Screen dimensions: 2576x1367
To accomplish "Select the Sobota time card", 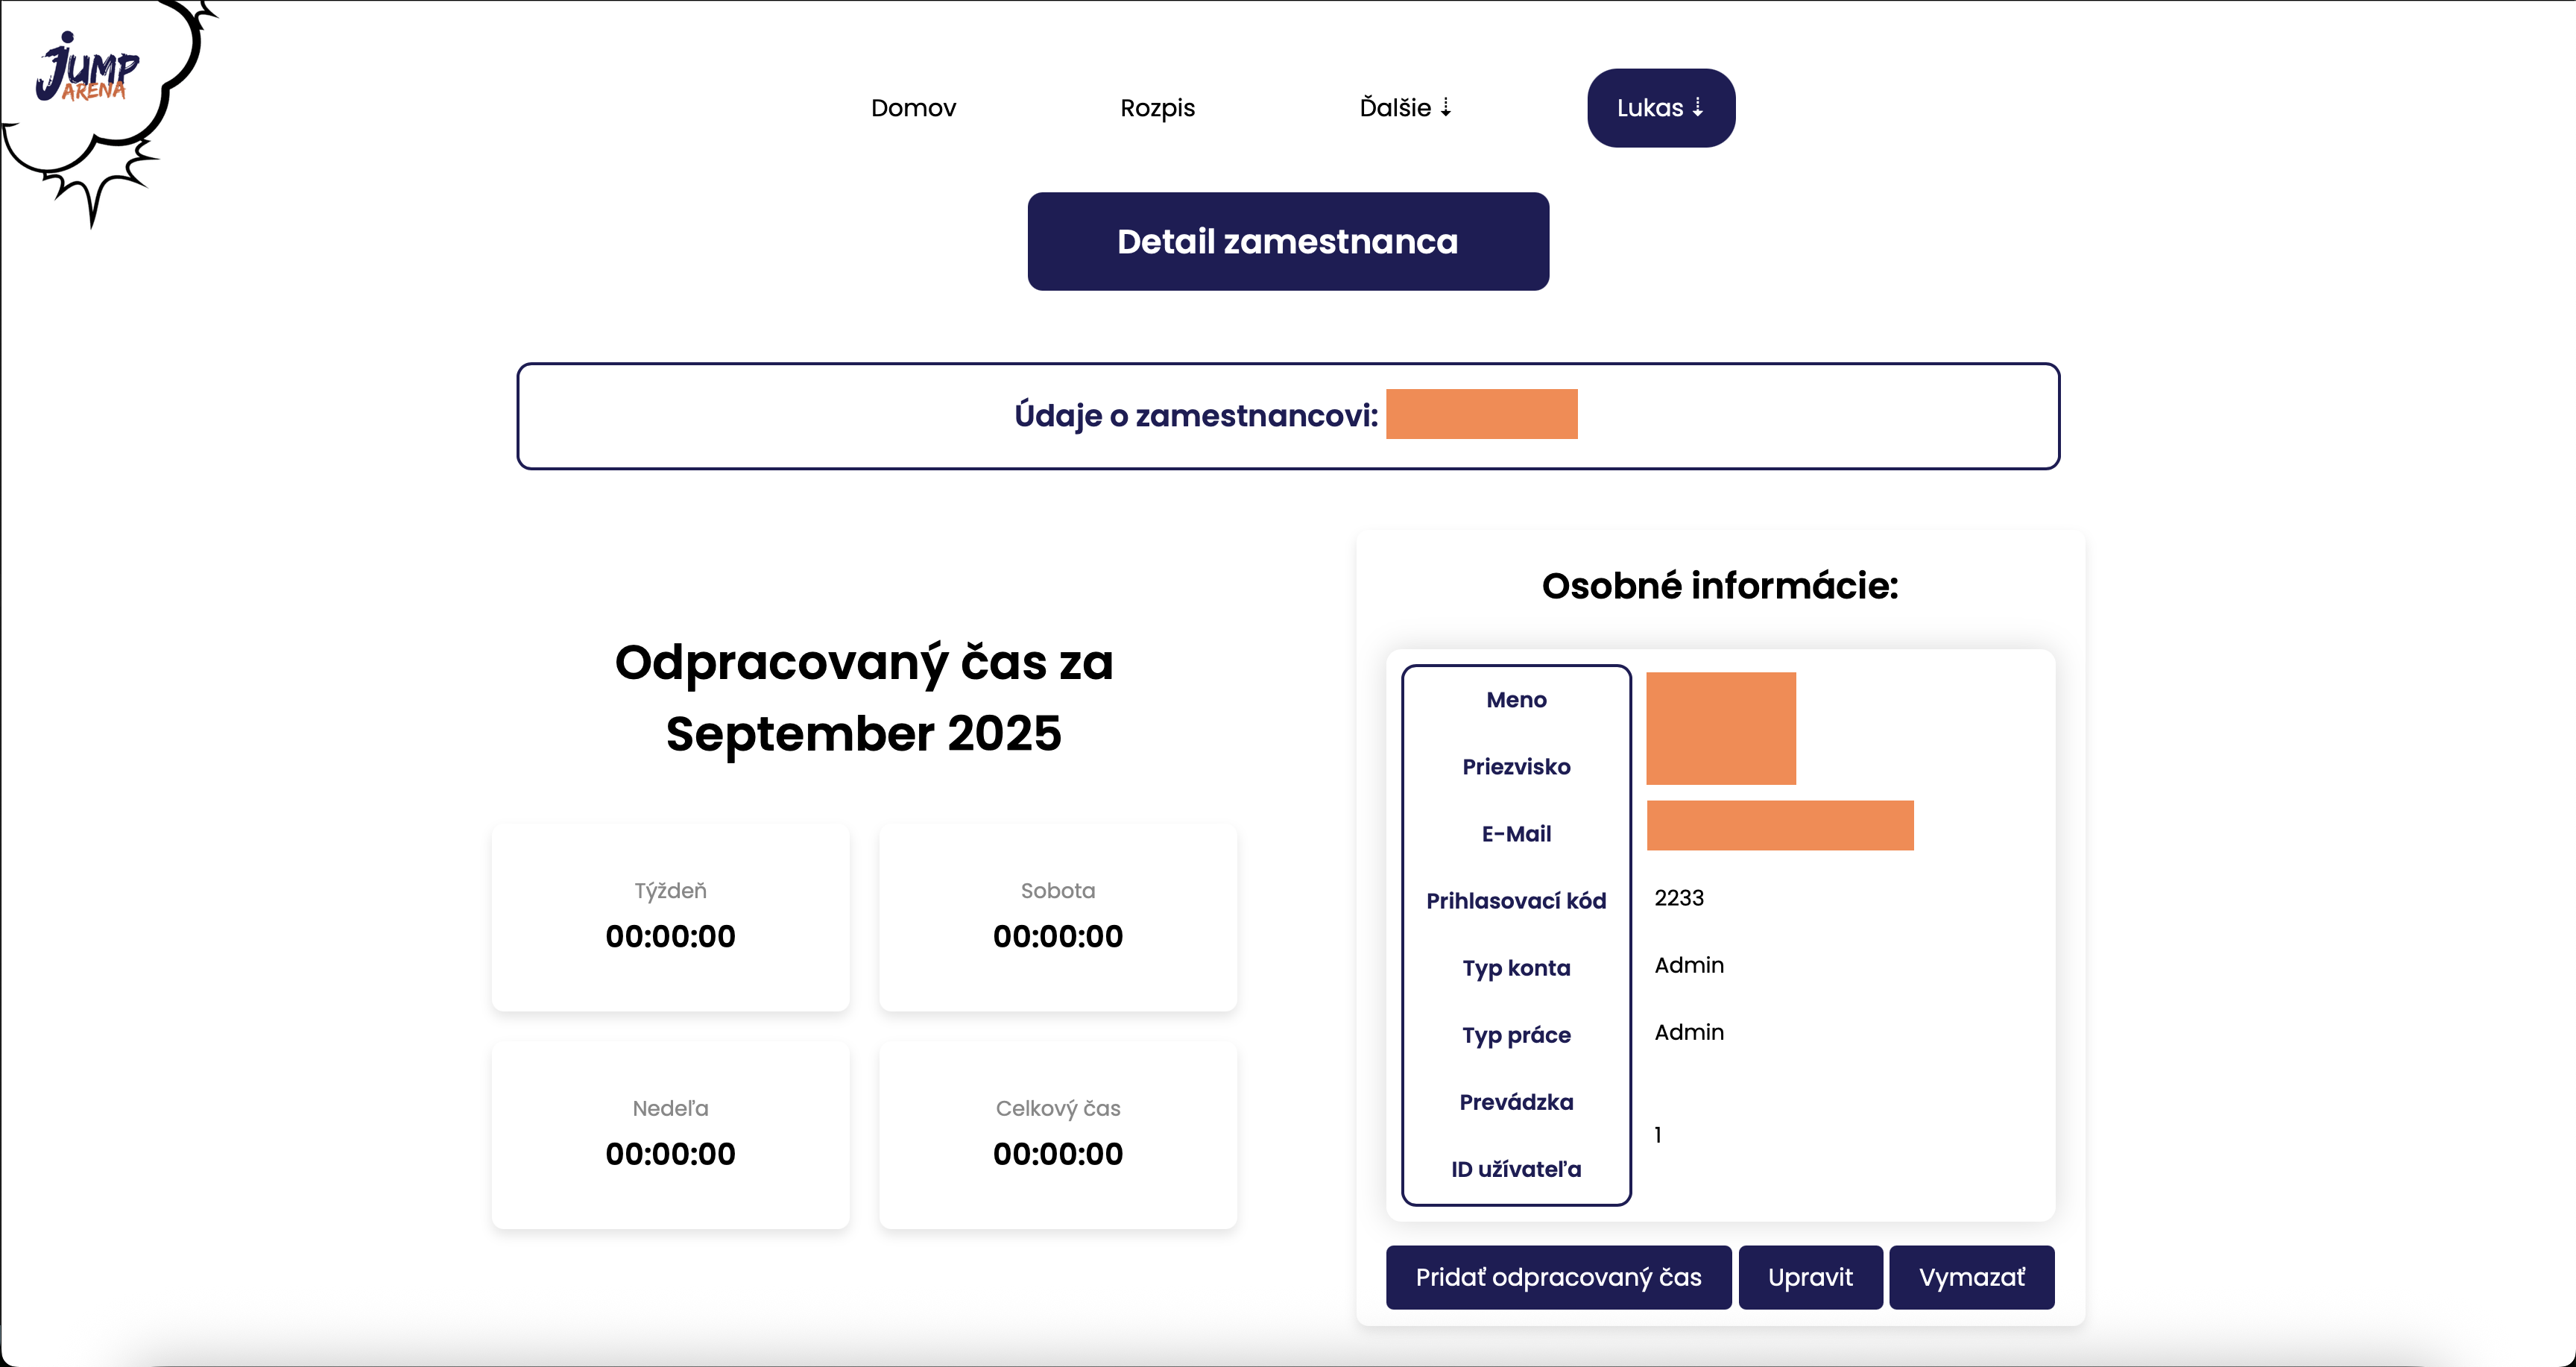I will [x=1058, y=917].
